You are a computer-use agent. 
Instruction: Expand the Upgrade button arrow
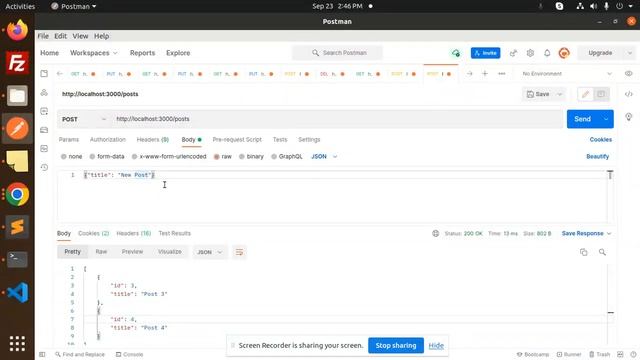[629, 53]
